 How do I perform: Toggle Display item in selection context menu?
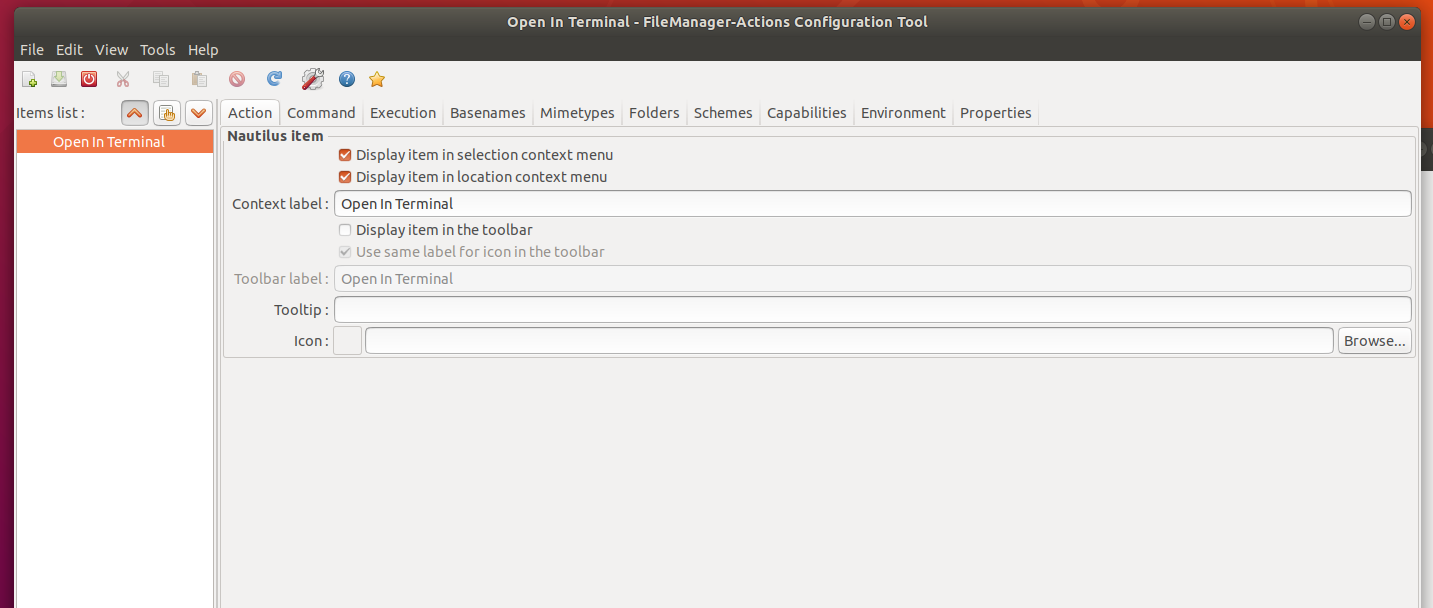point(345,155)
